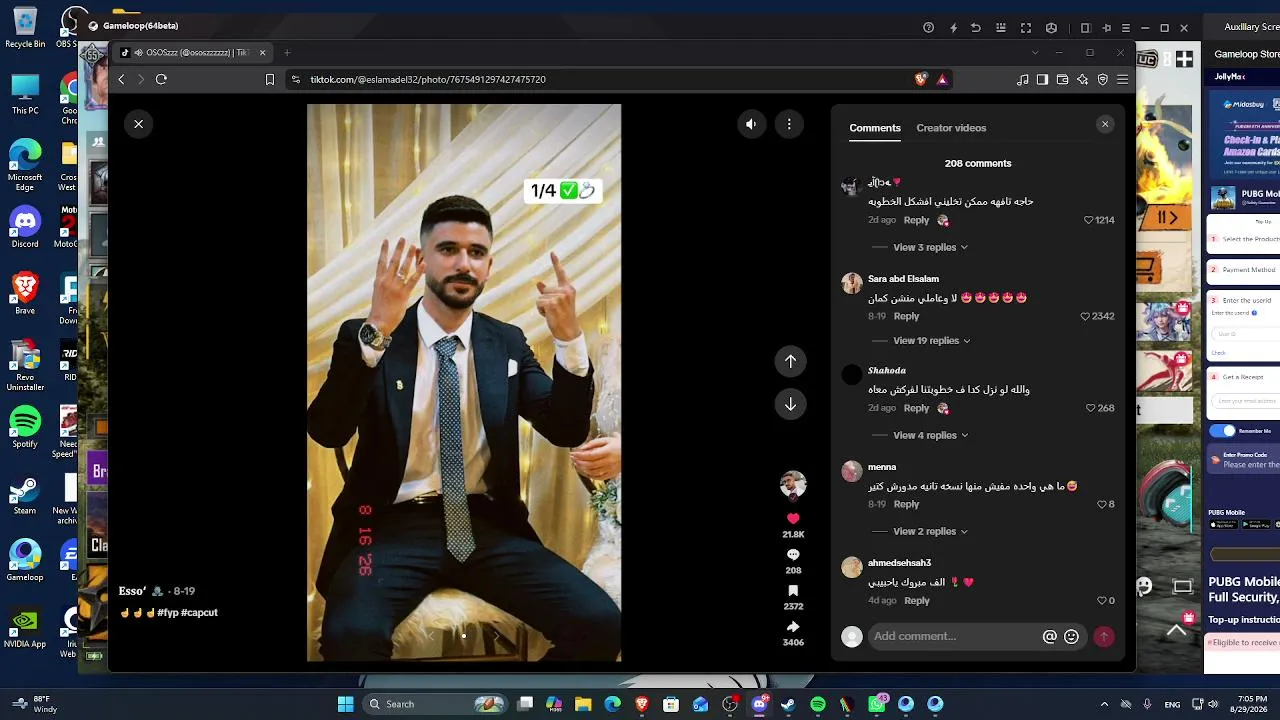Image resolution: width=1280 pixels, height=720 pixels.
Task: Mute the TikTok post sound
Action: 751,124
